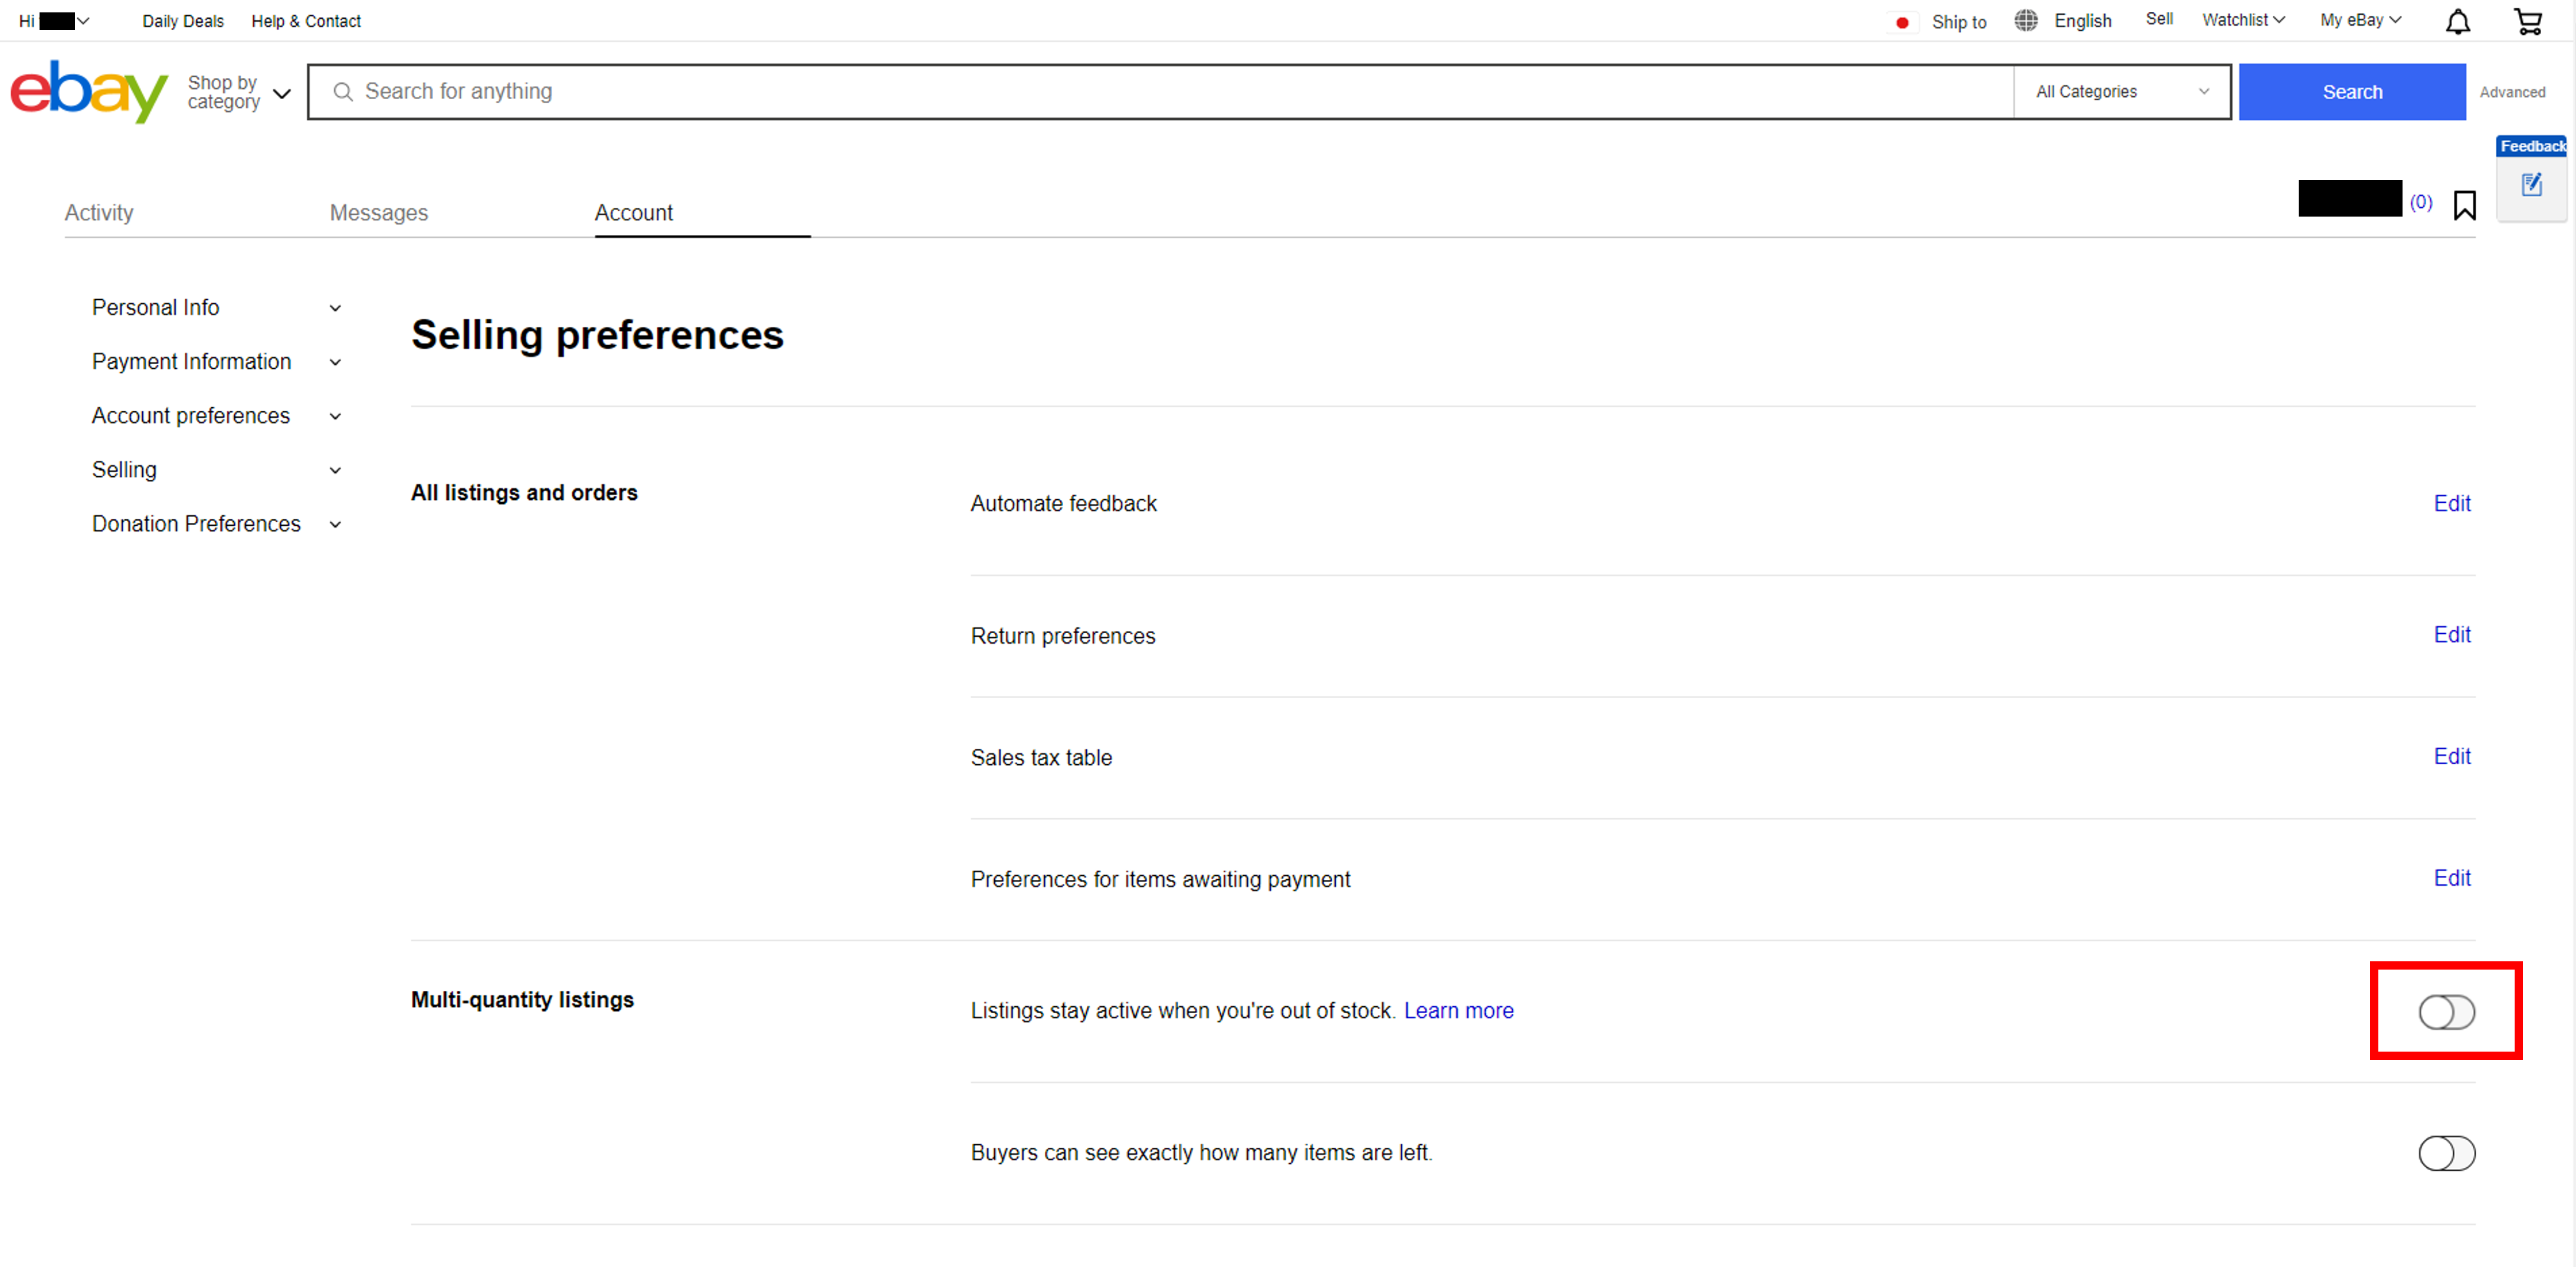This screenshot has height=1267, width=2576.
Task: Switch to the Activity tab
Action: tap(99, 212)
